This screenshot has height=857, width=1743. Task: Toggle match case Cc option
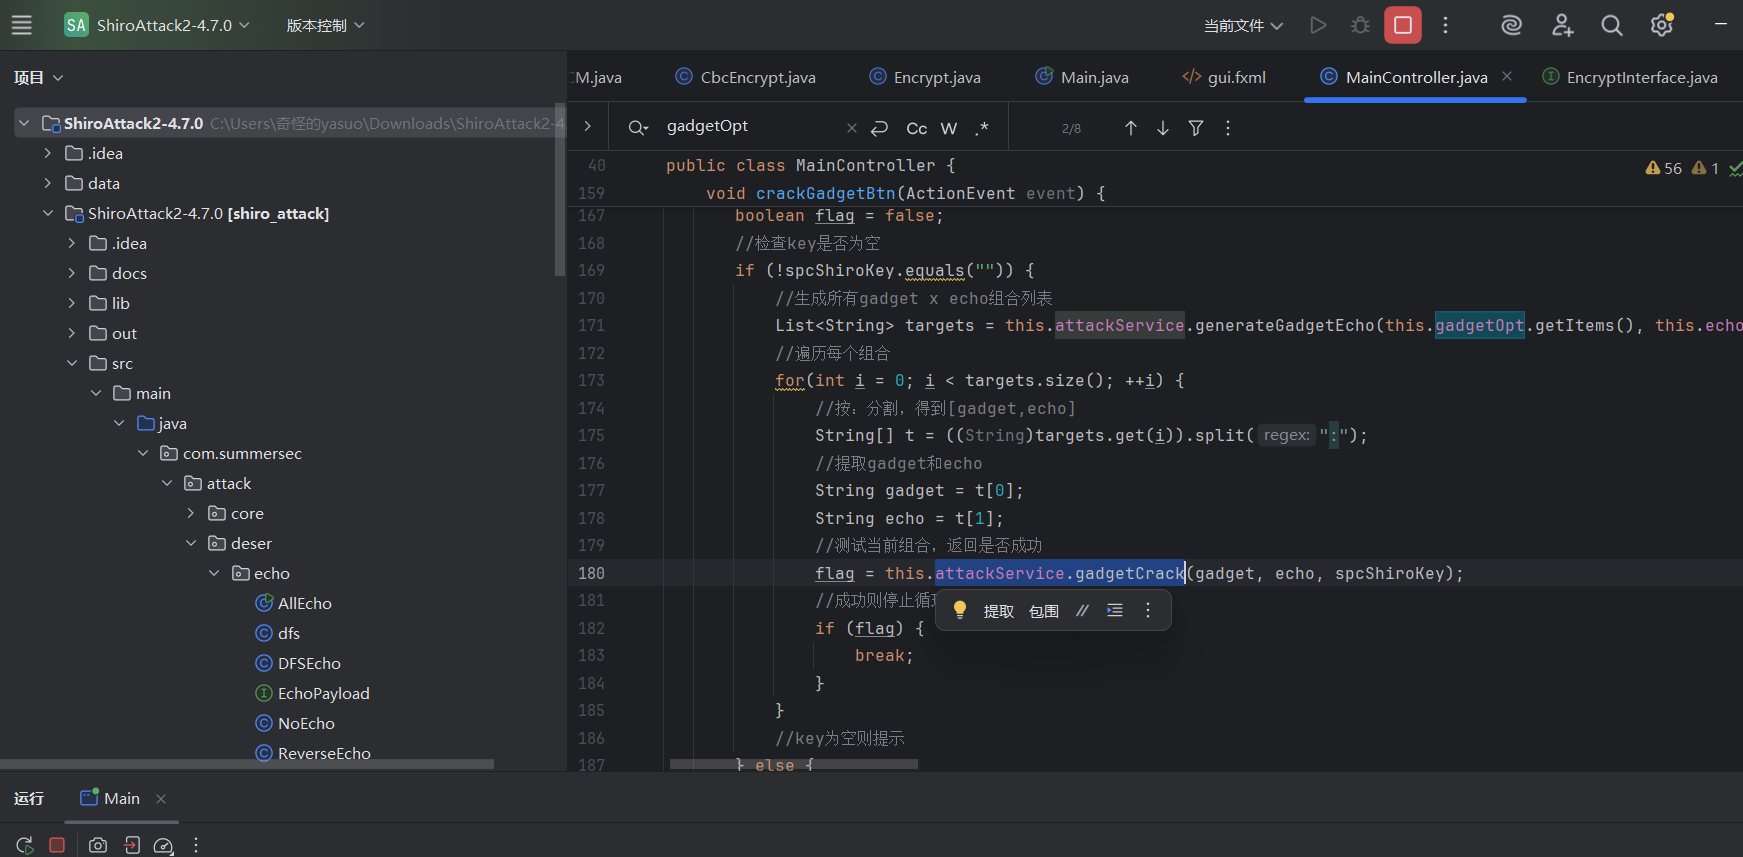(x=916, y=128)
